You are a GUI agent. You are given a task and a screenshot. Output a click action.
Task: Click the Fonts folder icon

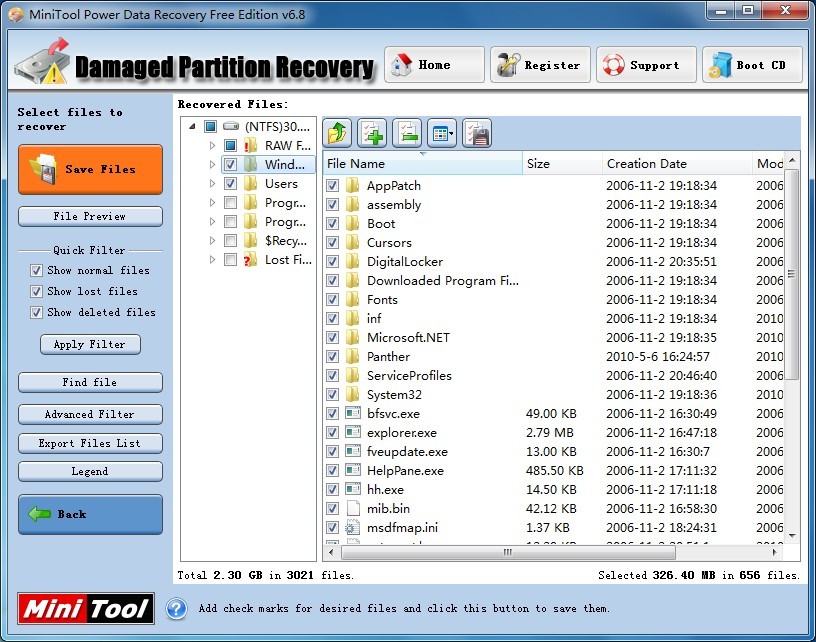[353, 299]
